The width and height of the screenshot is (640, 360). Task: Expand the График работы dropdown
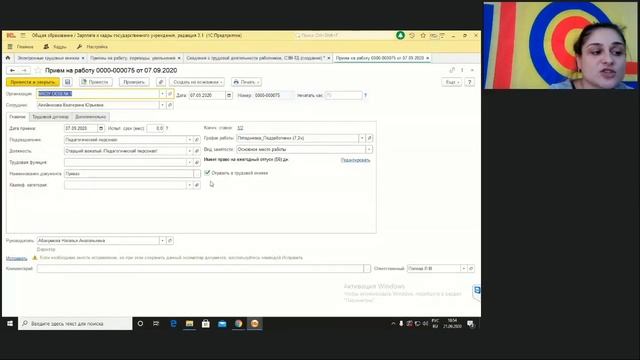click(x=362, y=138)
